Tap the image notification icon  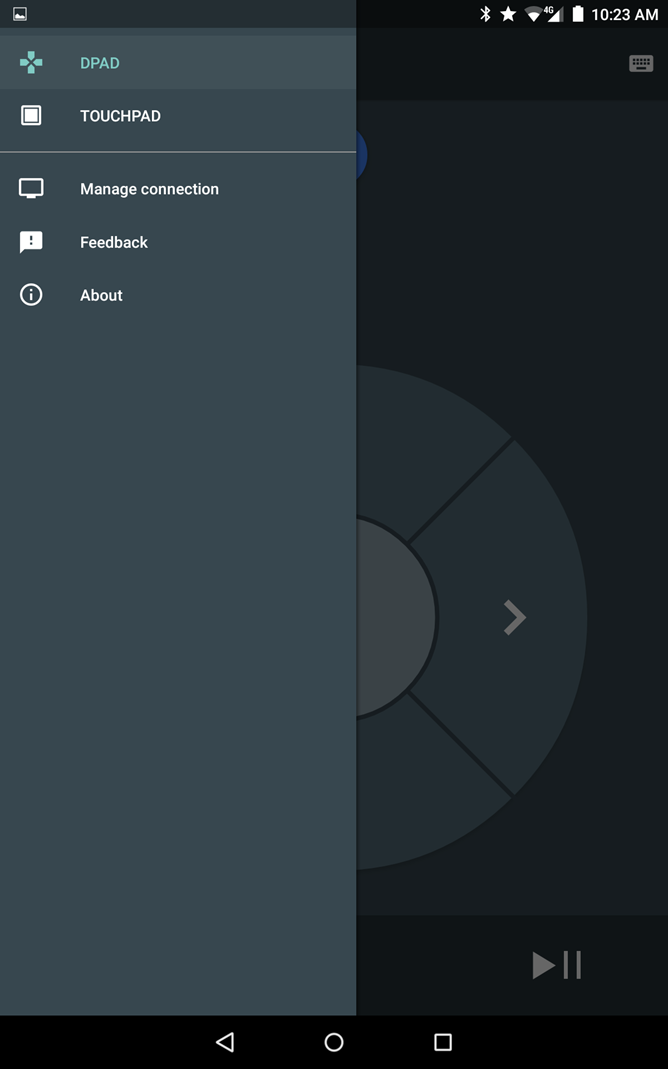tap(20, 14)
